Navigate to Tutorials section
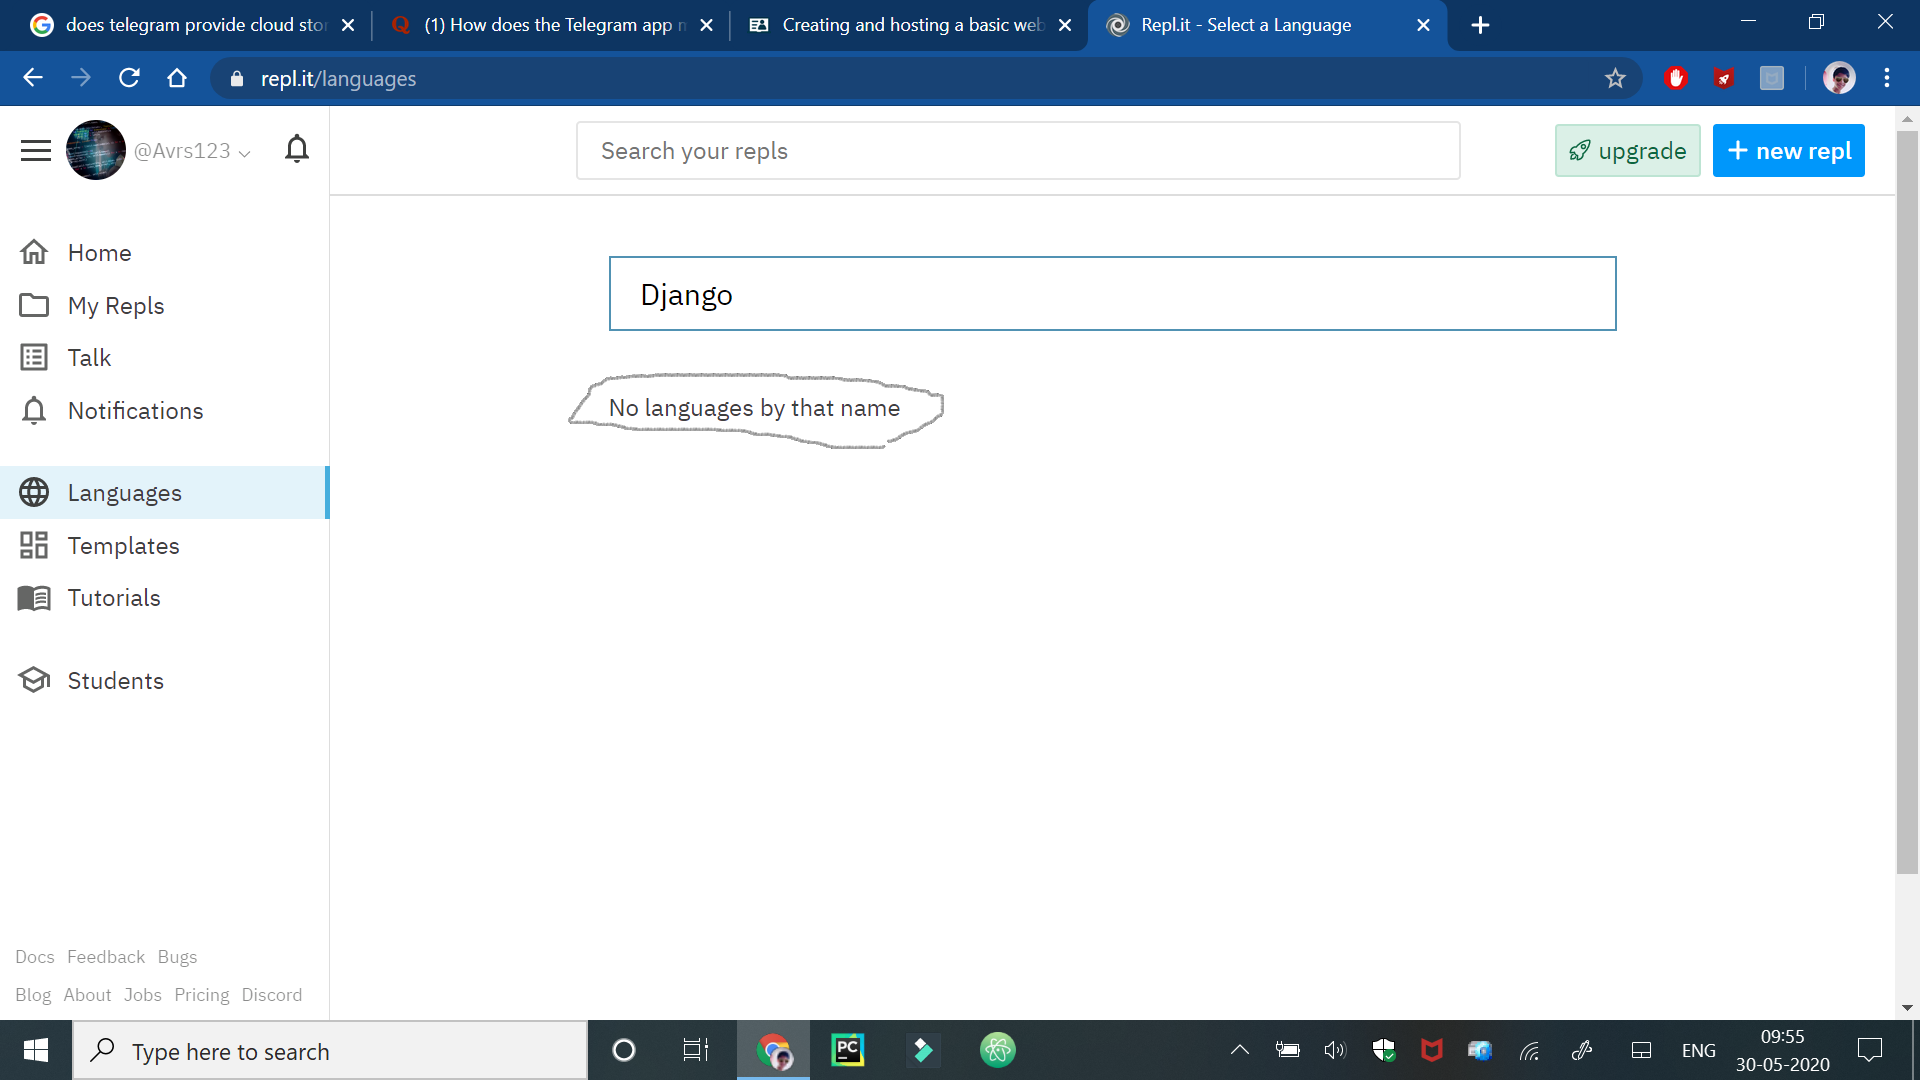 tap(115, 597)
